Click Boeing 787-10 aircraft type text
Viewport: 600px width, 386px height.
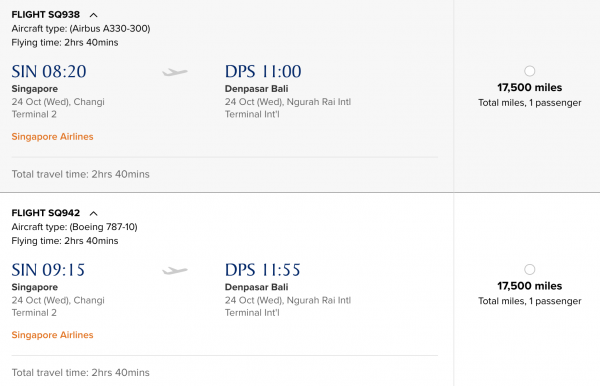tap(103, 227)
